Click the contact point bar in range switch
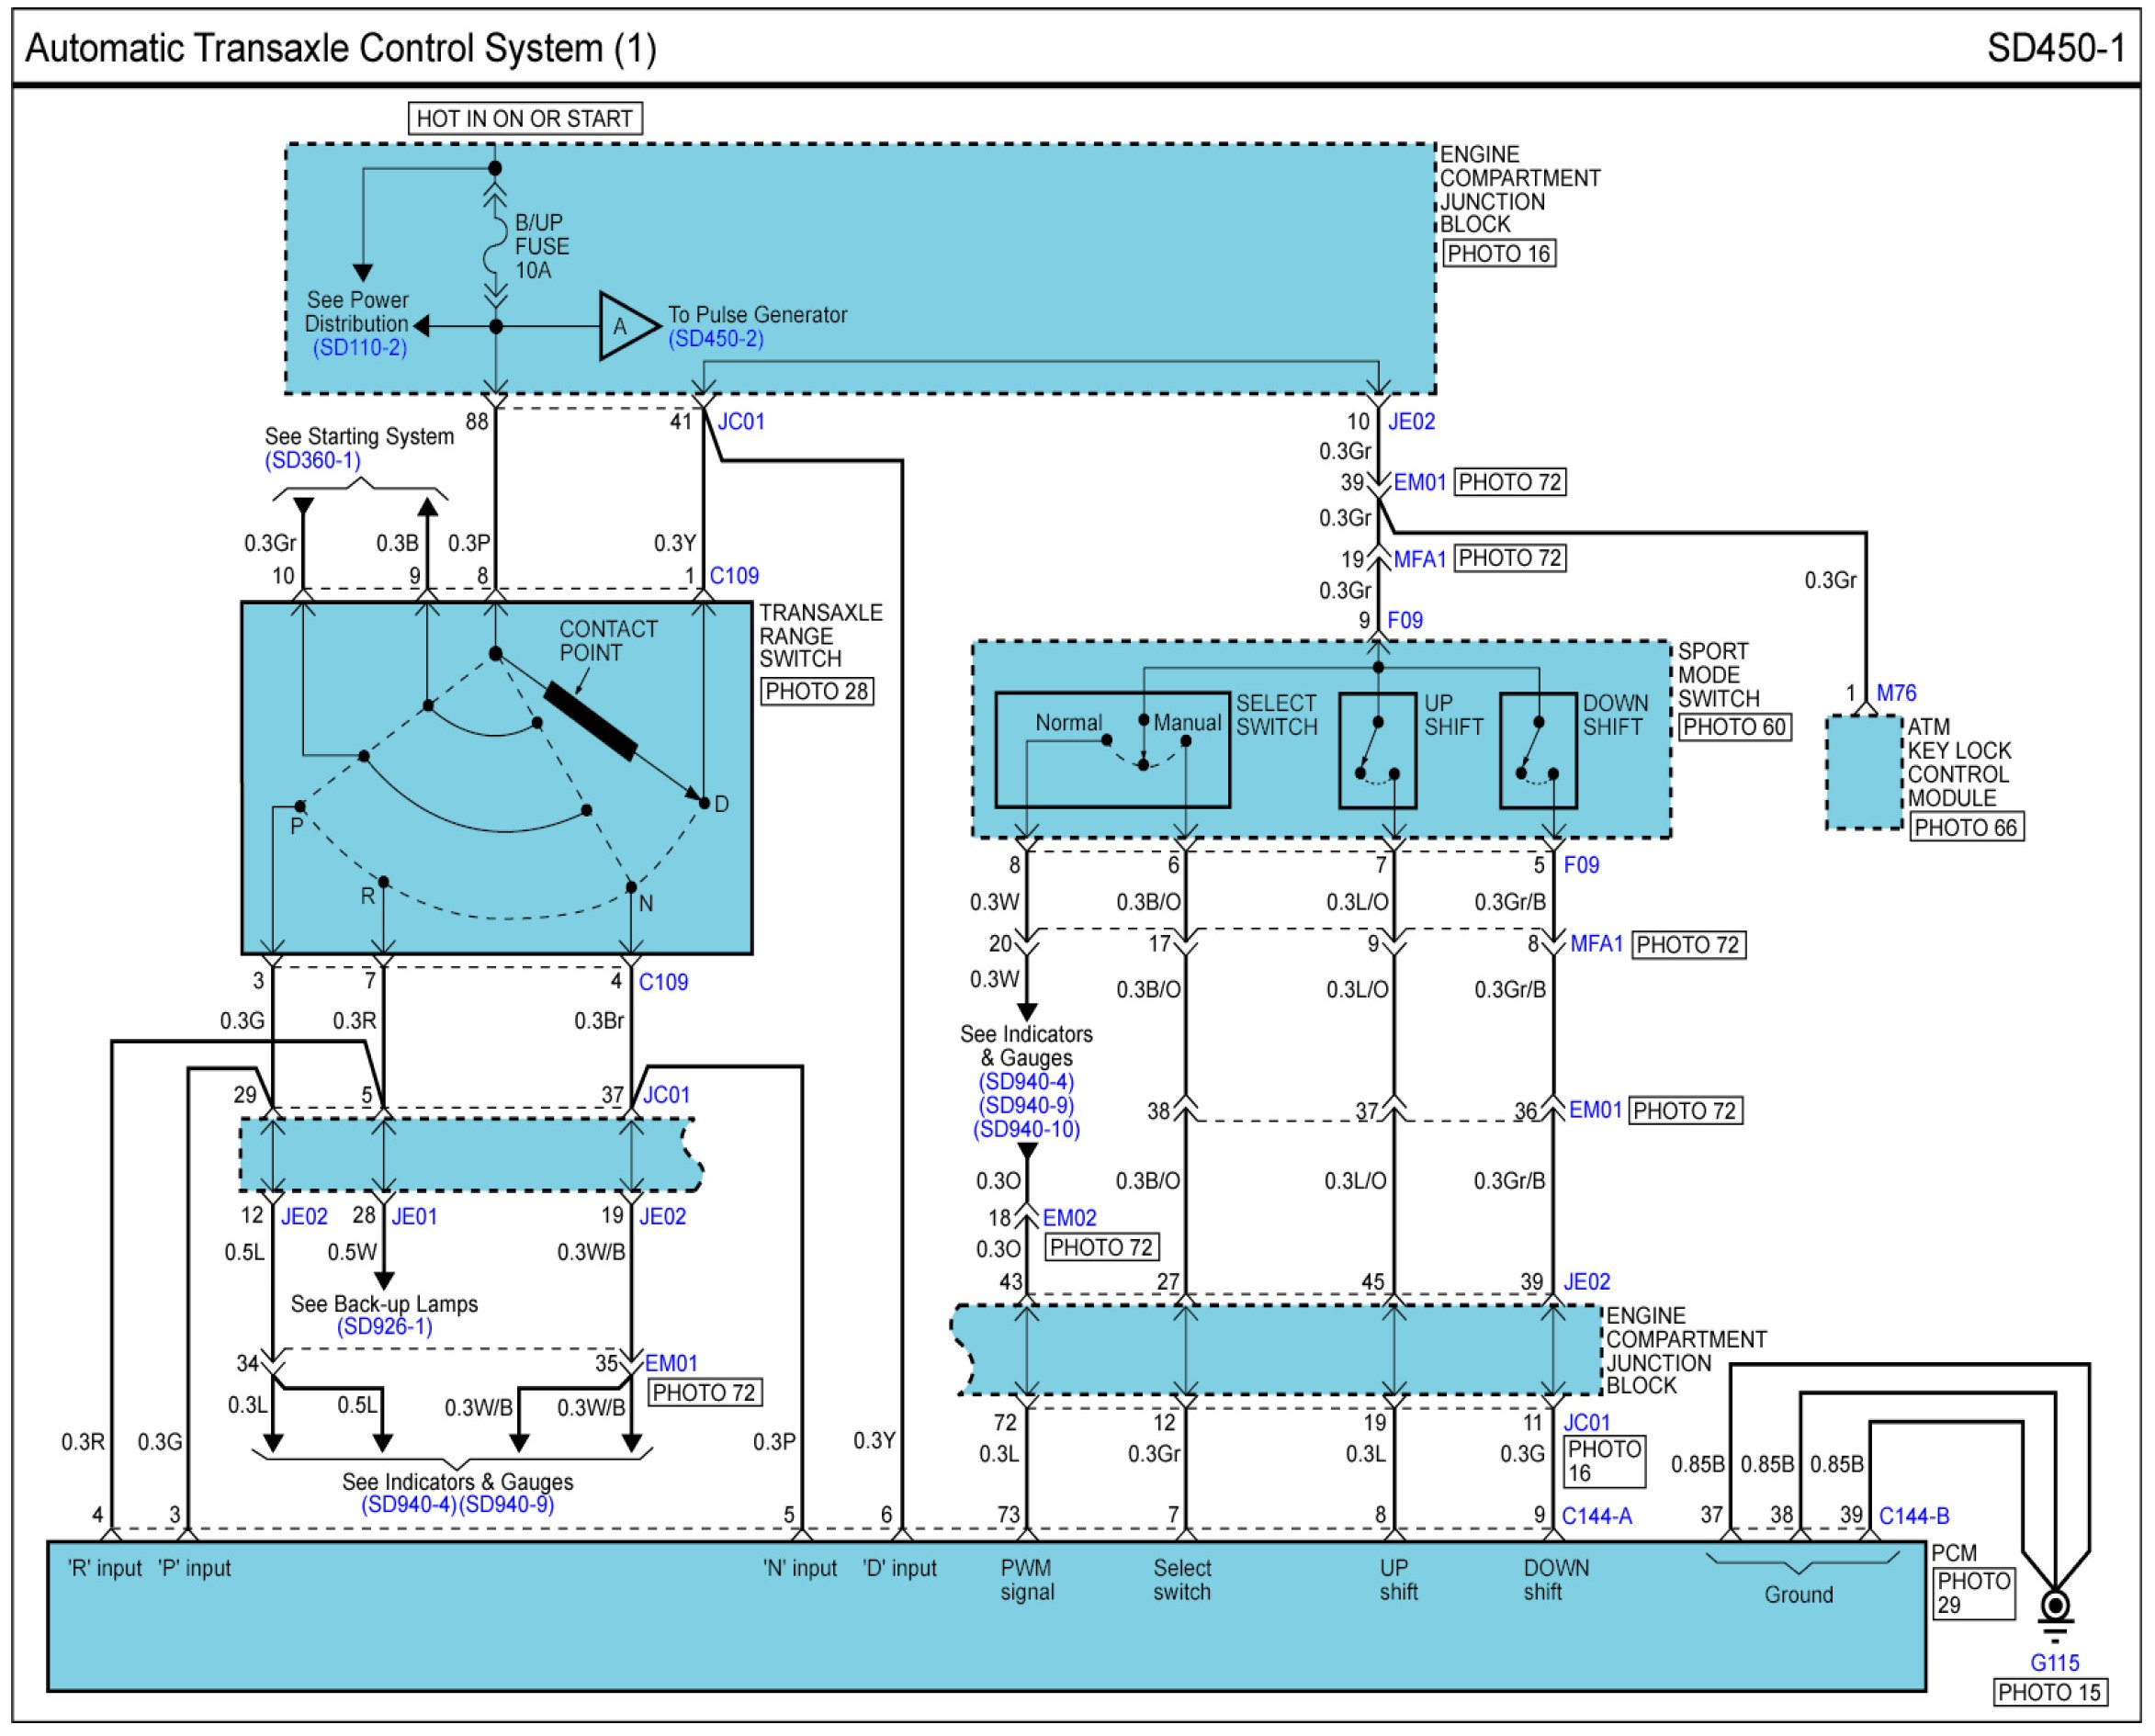The image size is (2155, 1736). point(590,722)
